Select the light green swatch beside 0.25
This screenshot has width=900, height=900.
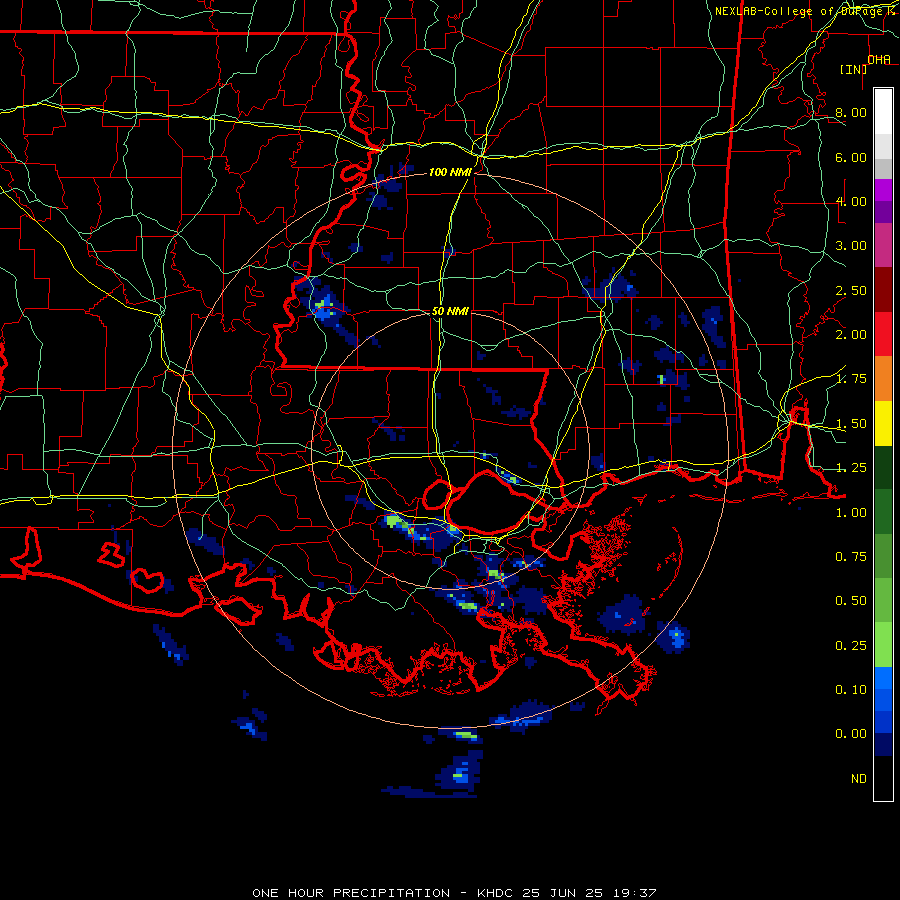pyautogui.click(x=883, y=645)
